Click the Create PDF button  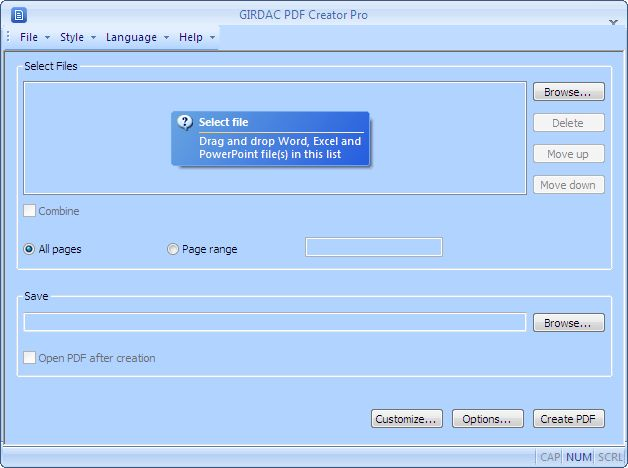point(568,419)
